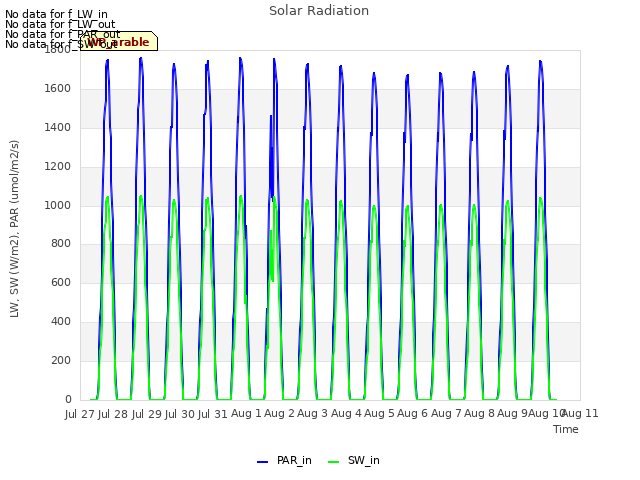Click the 'No data for f_PAR_out' message
Viewport: 640px width, 480px height.
tap(62, 34)
